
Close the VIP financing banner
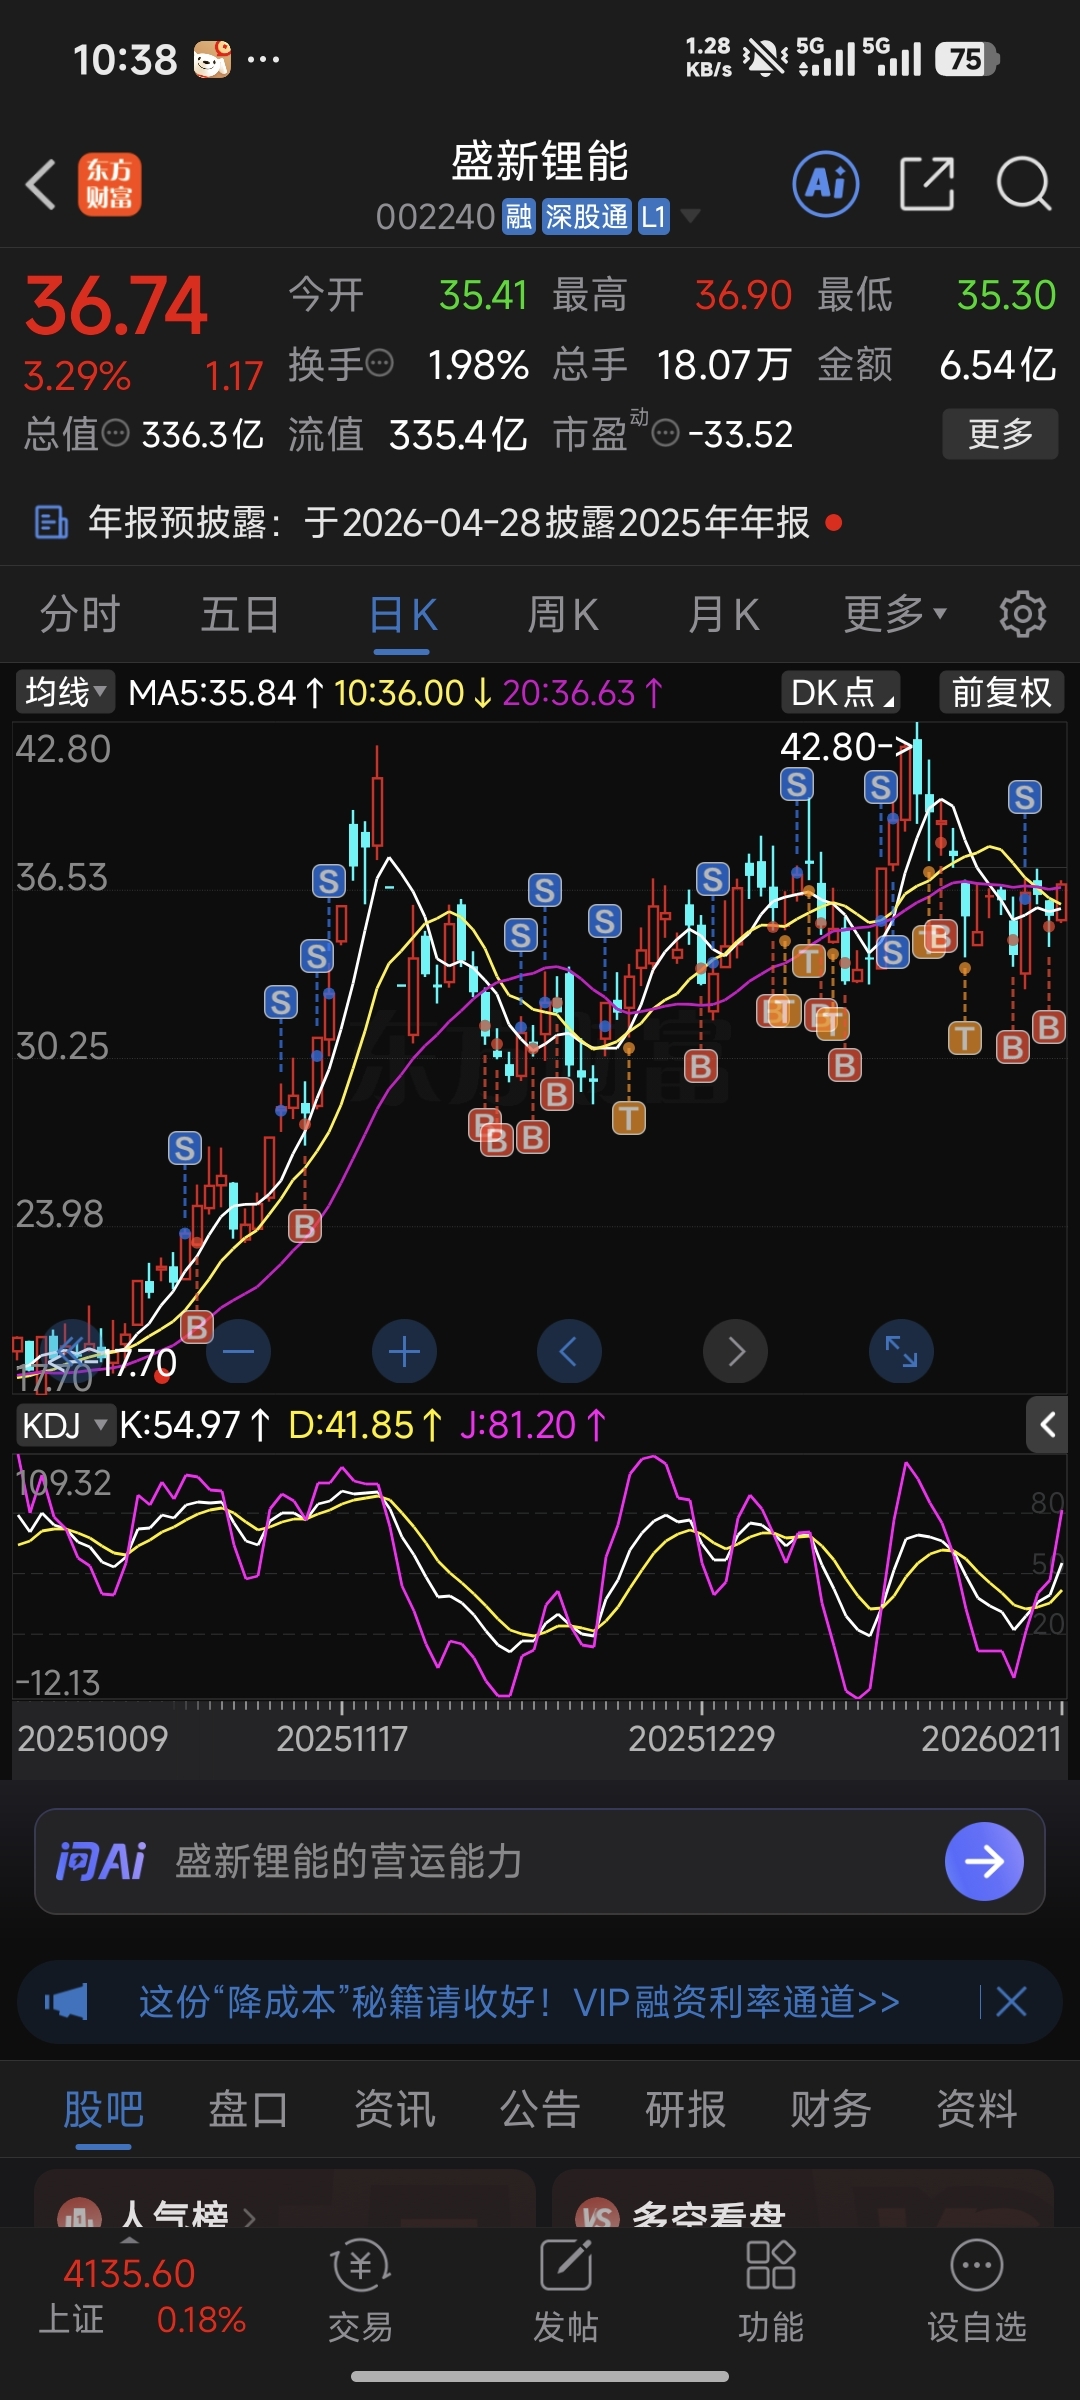(x=1011, y=2002)
